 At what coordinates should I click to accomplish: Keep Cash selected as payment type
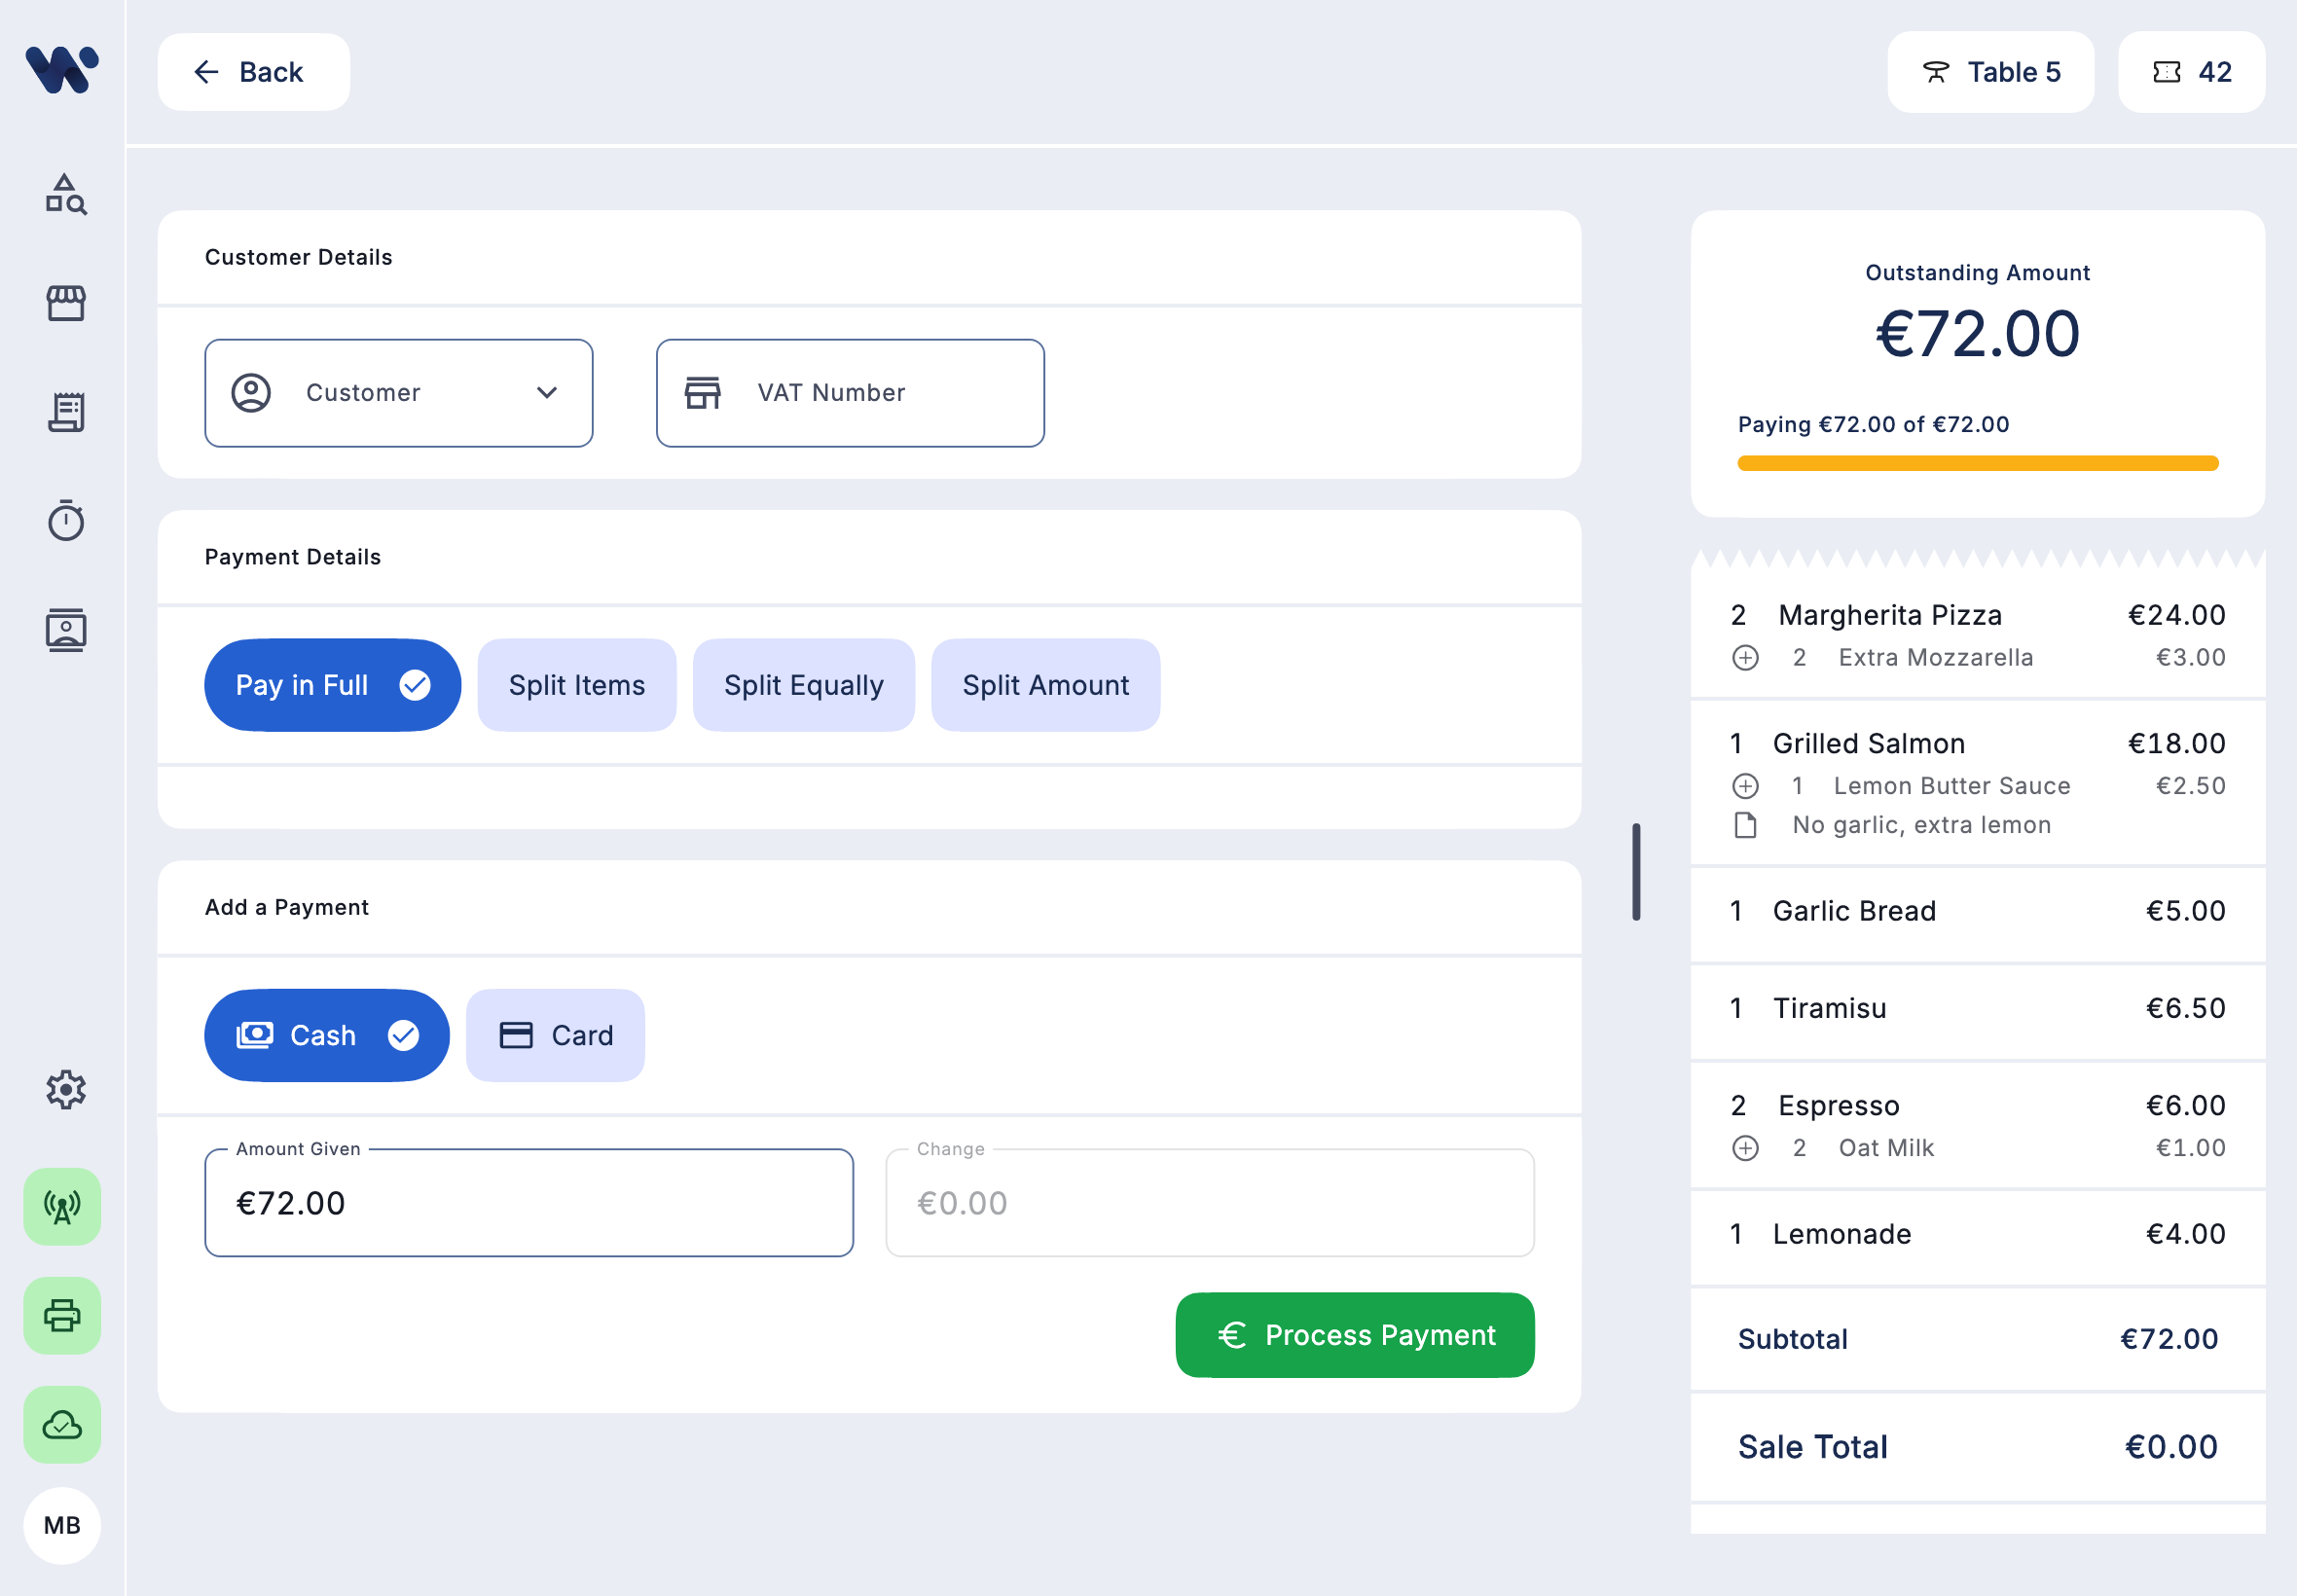(x=326, y=1035)
